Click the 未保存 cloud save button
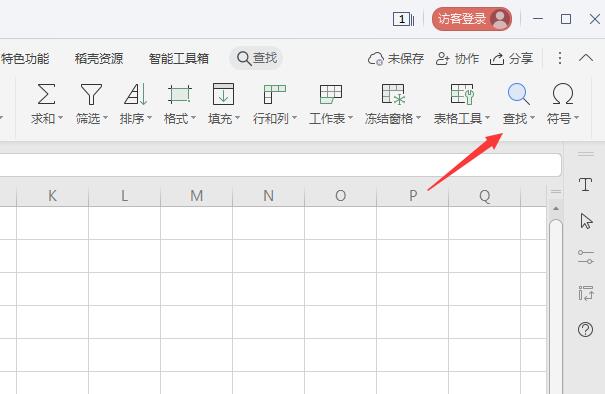 tap(396, 59)
